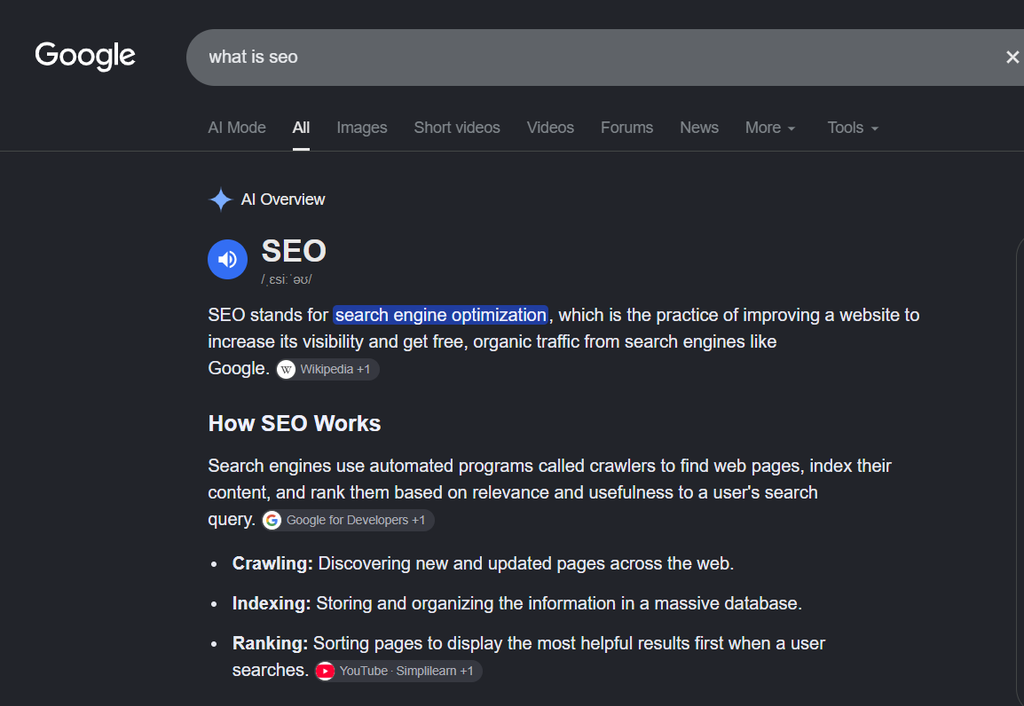Clear the search box with X
This screenshot has height=706, width=1024.
1012,57
